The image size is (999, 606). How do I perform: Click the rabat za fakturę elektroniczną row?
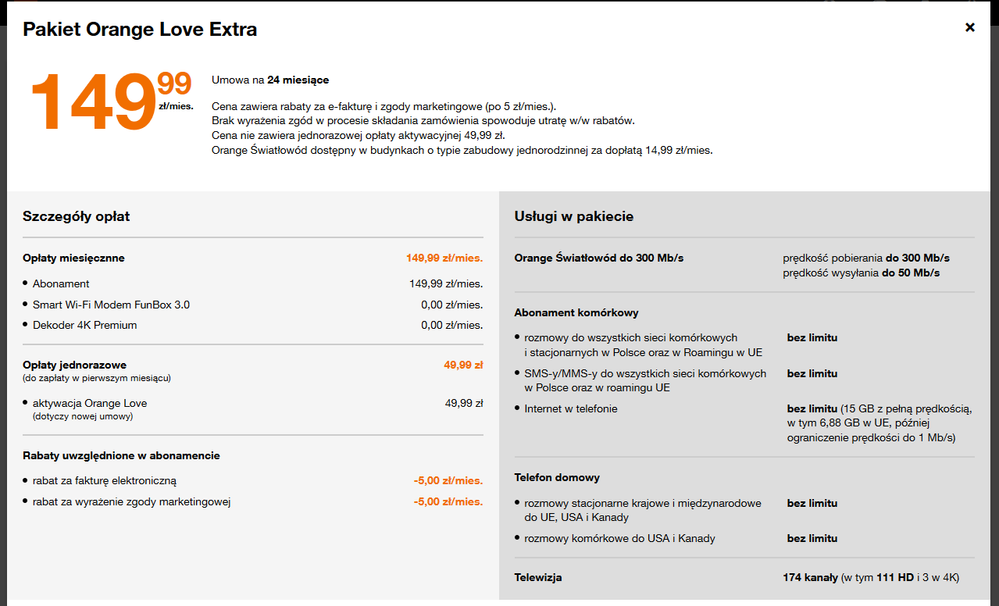(104, 481)
